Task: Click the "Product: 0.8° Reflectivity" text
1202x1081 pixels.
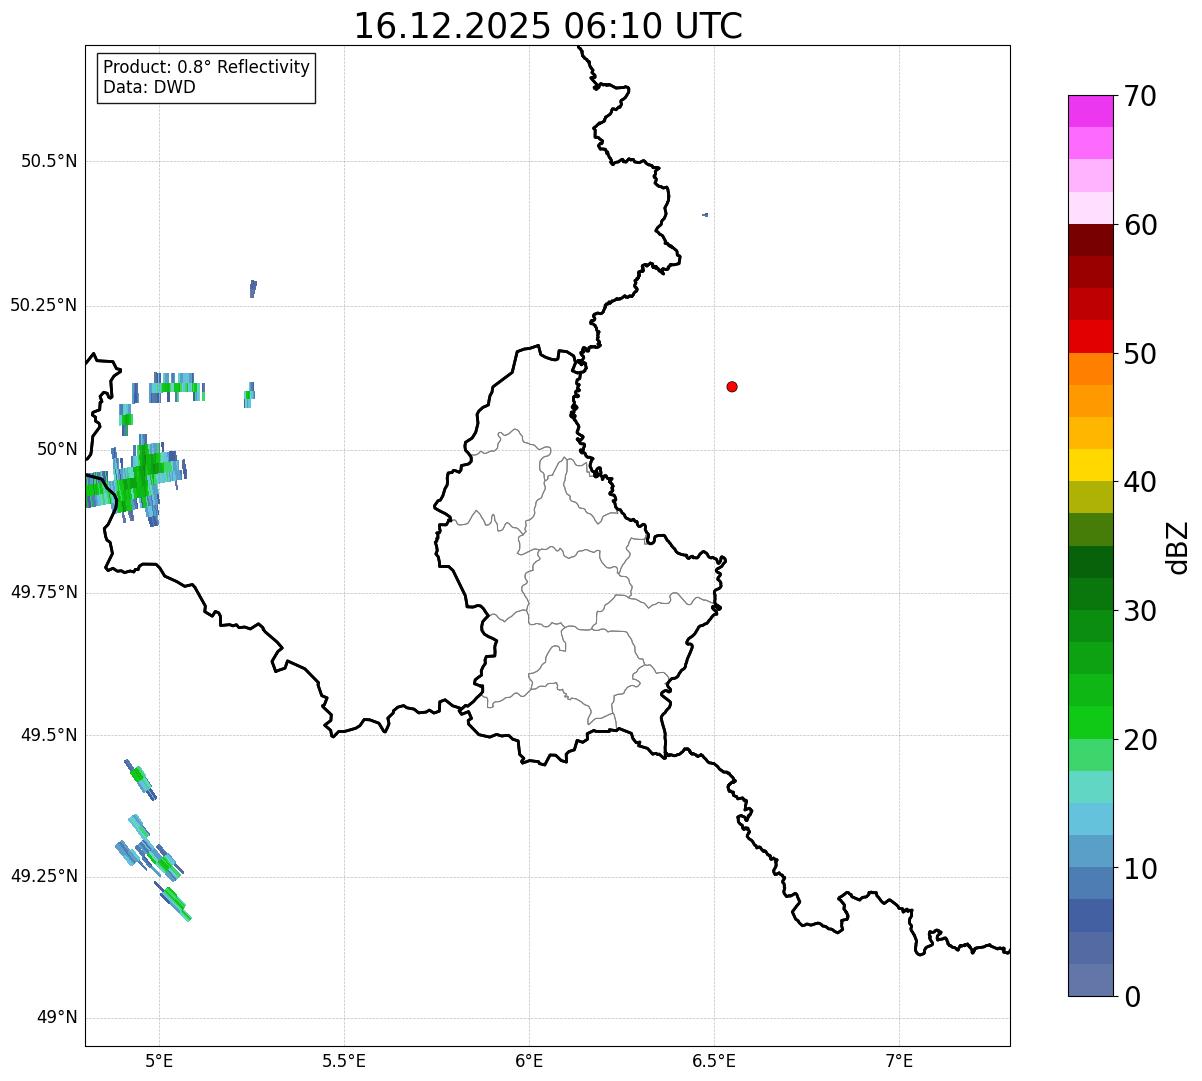Action: click(x=207, y=67)
